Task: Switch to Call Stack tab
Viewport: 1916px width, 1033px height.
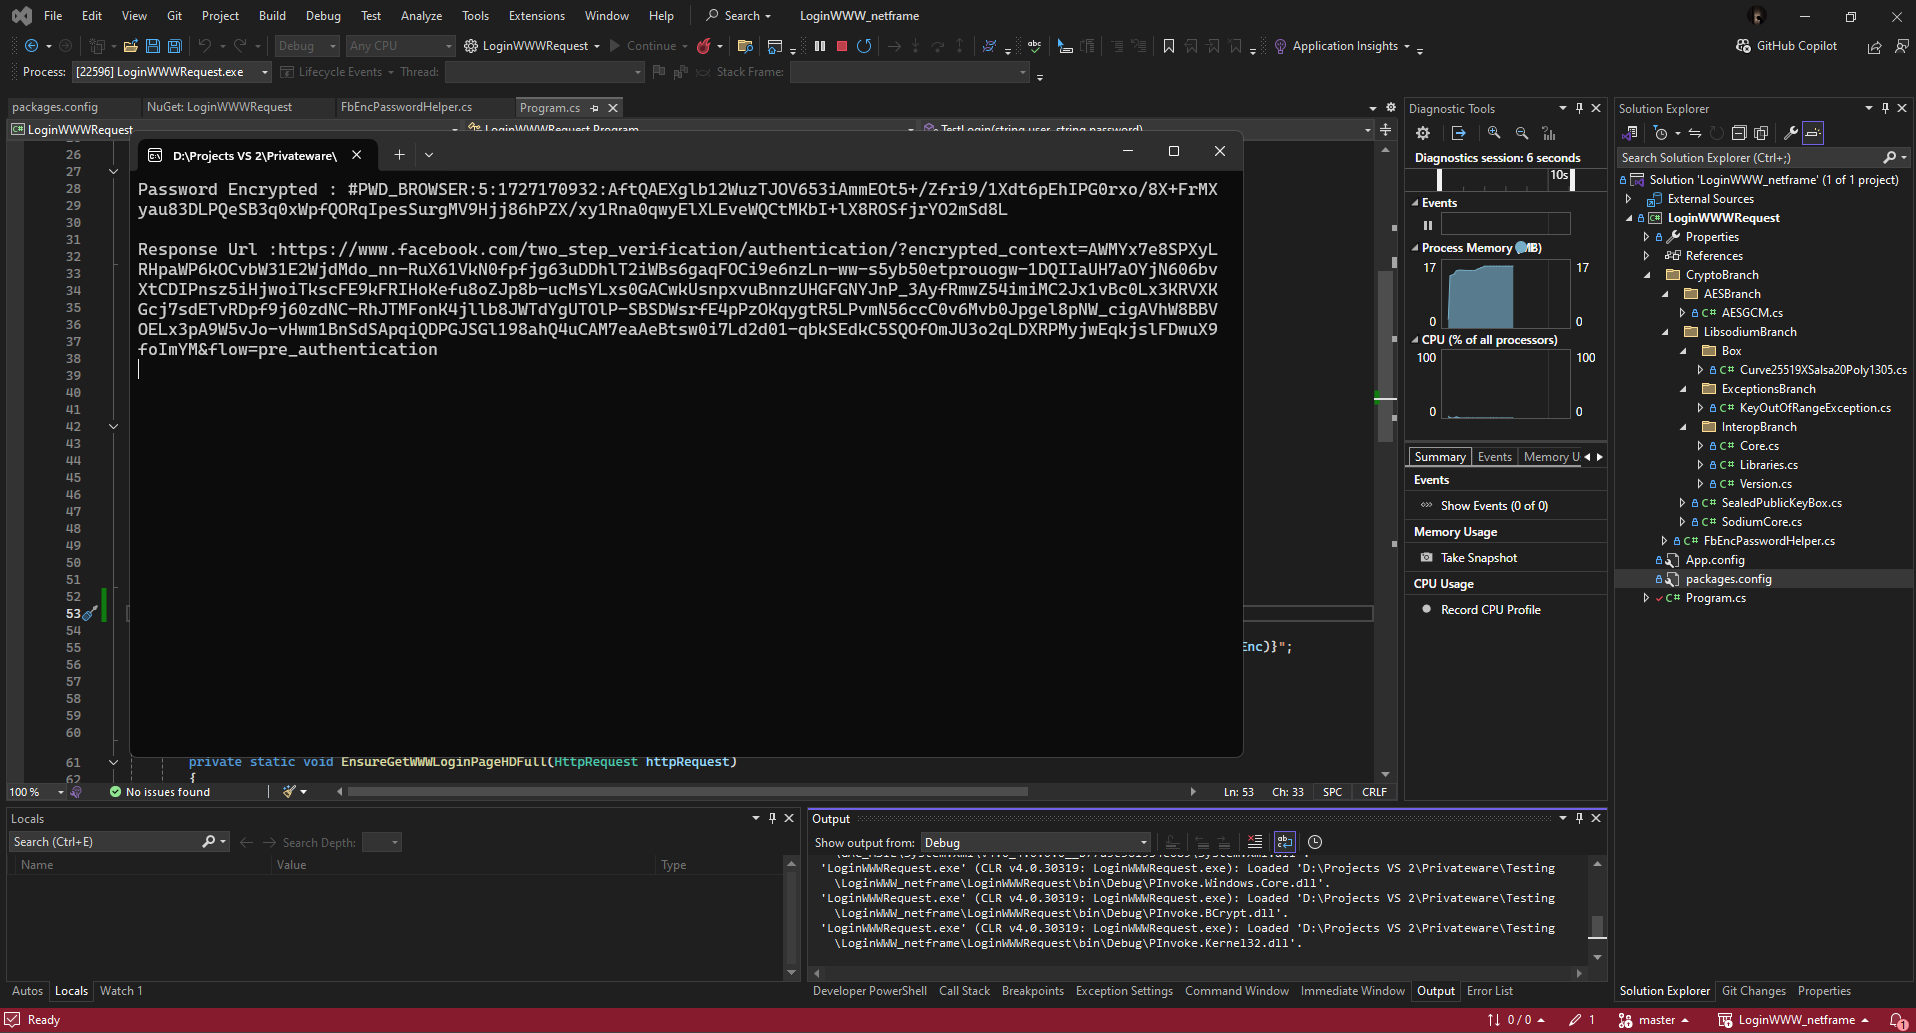Action: pyautogui.click(x=964, y=991)
